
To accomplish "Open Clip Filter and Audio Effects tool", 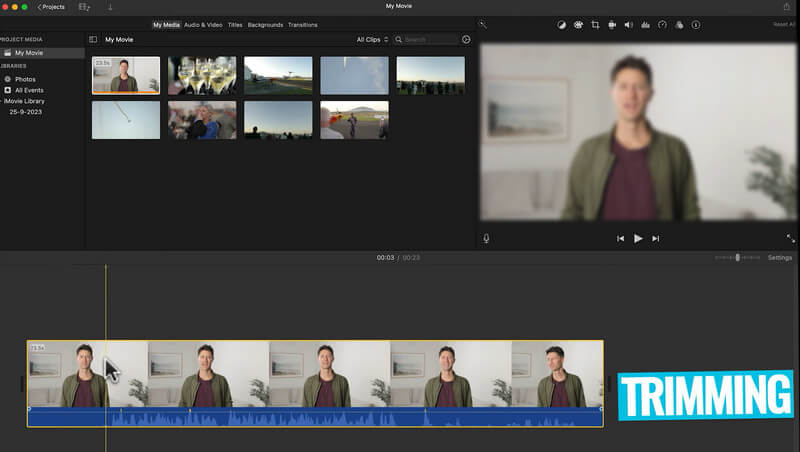I will pos(679,24).
